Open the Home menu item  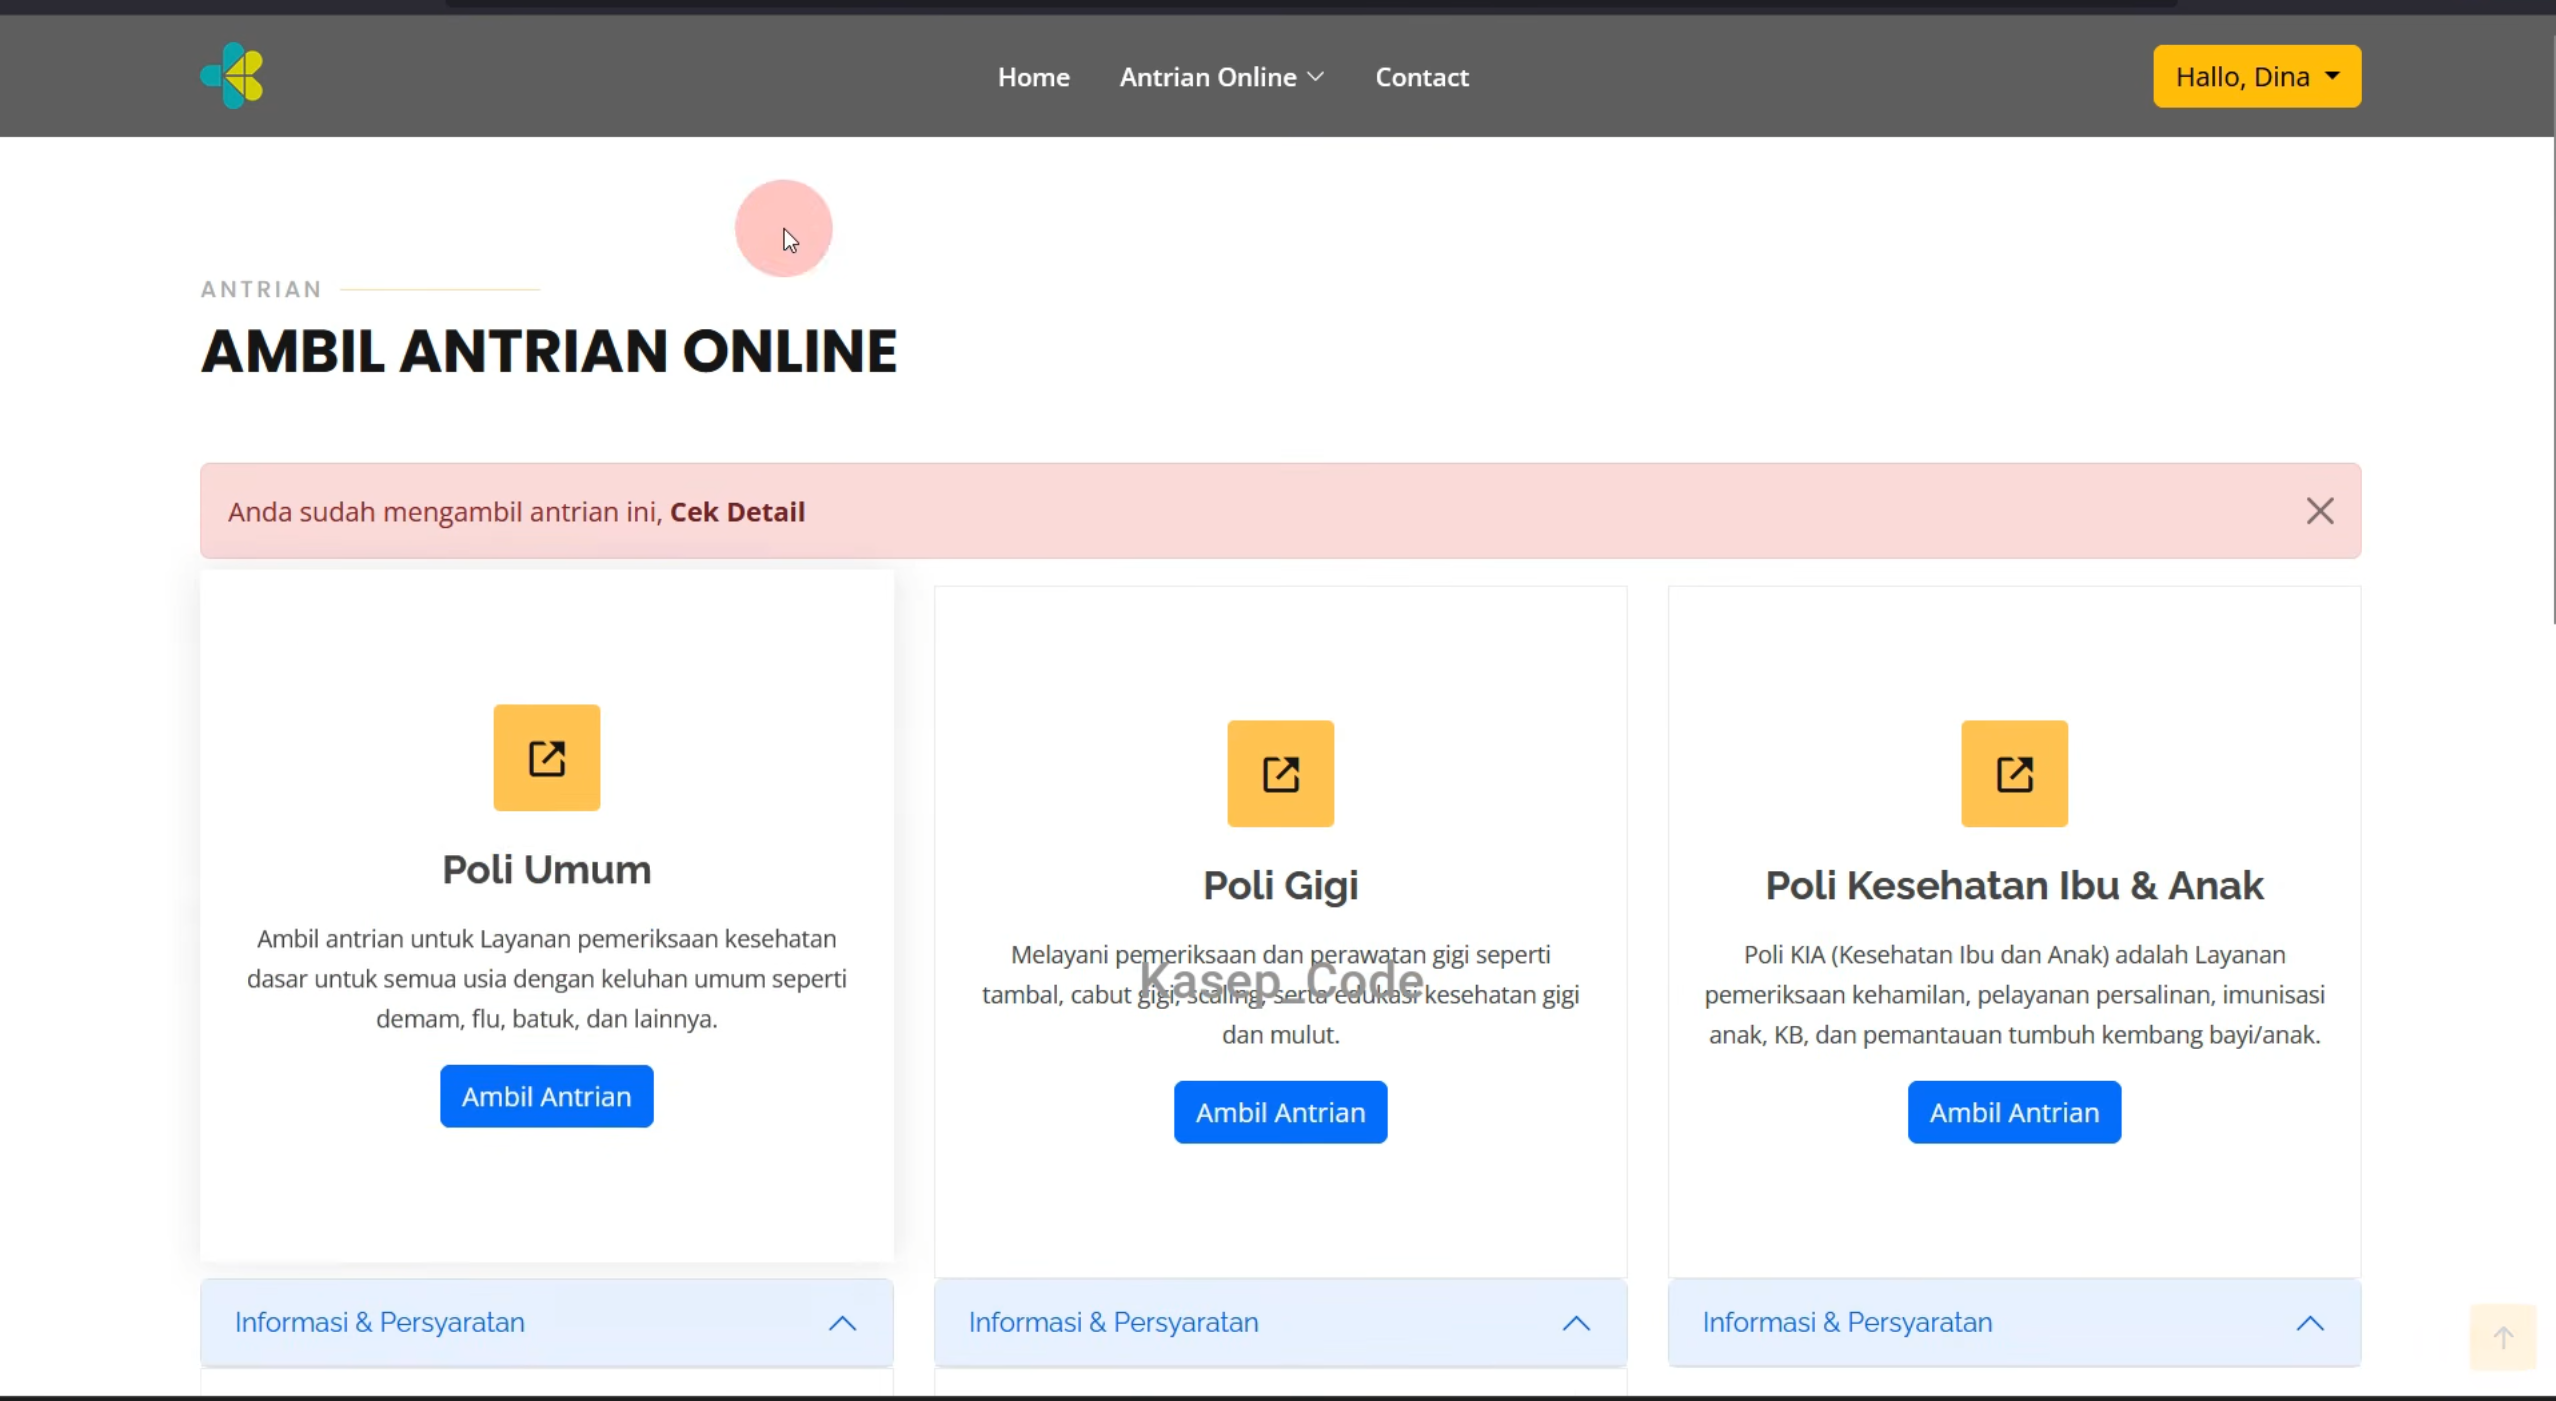point(1033,77)
